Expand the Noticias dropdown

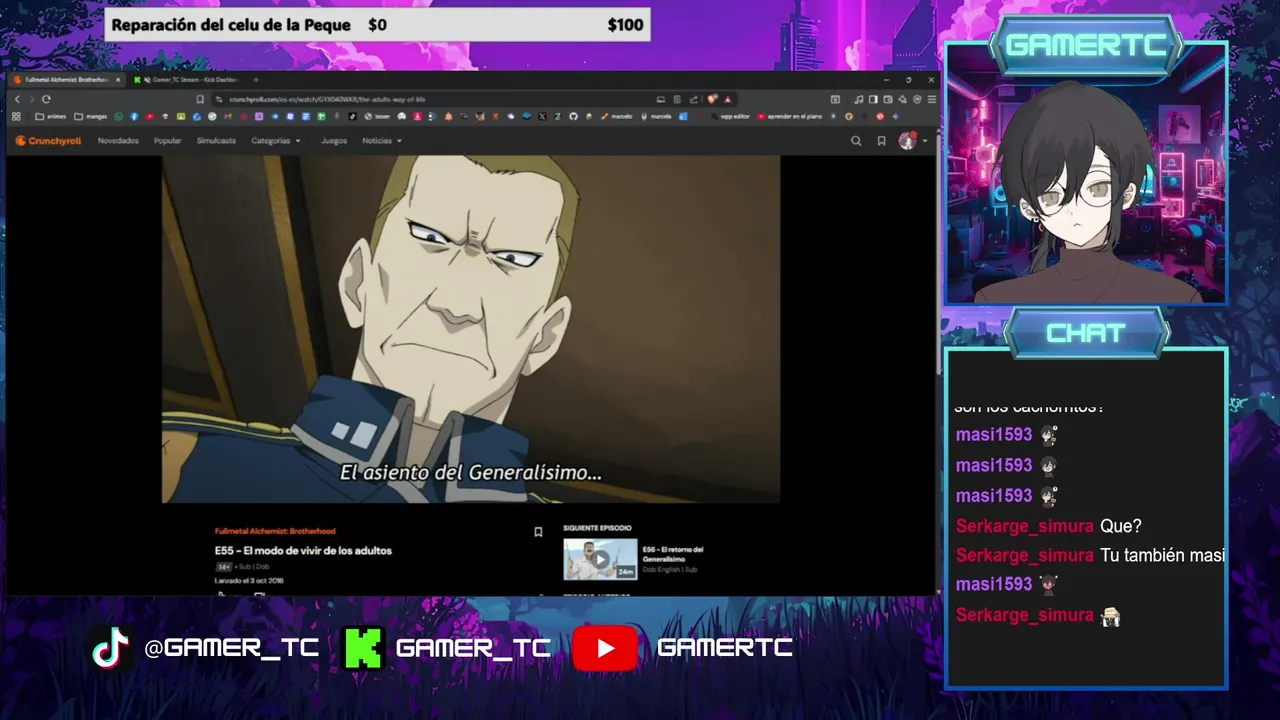(x=382, y=141)
